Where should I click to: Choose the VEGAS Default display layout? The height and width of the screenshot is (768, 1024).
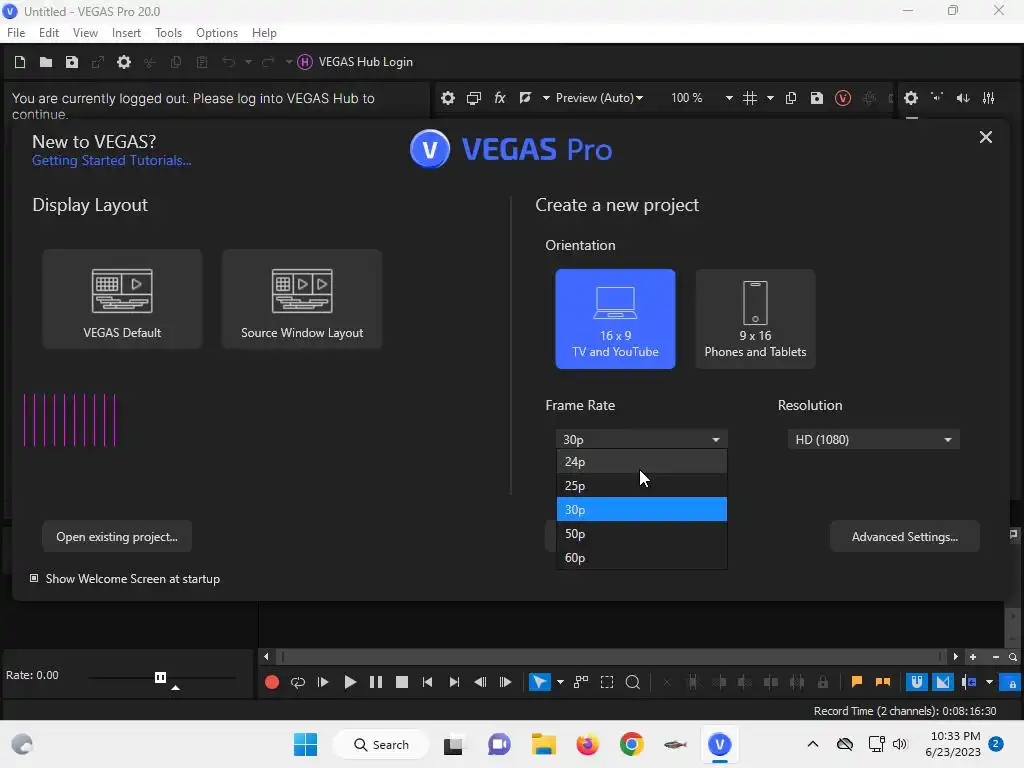click(122, 298)
